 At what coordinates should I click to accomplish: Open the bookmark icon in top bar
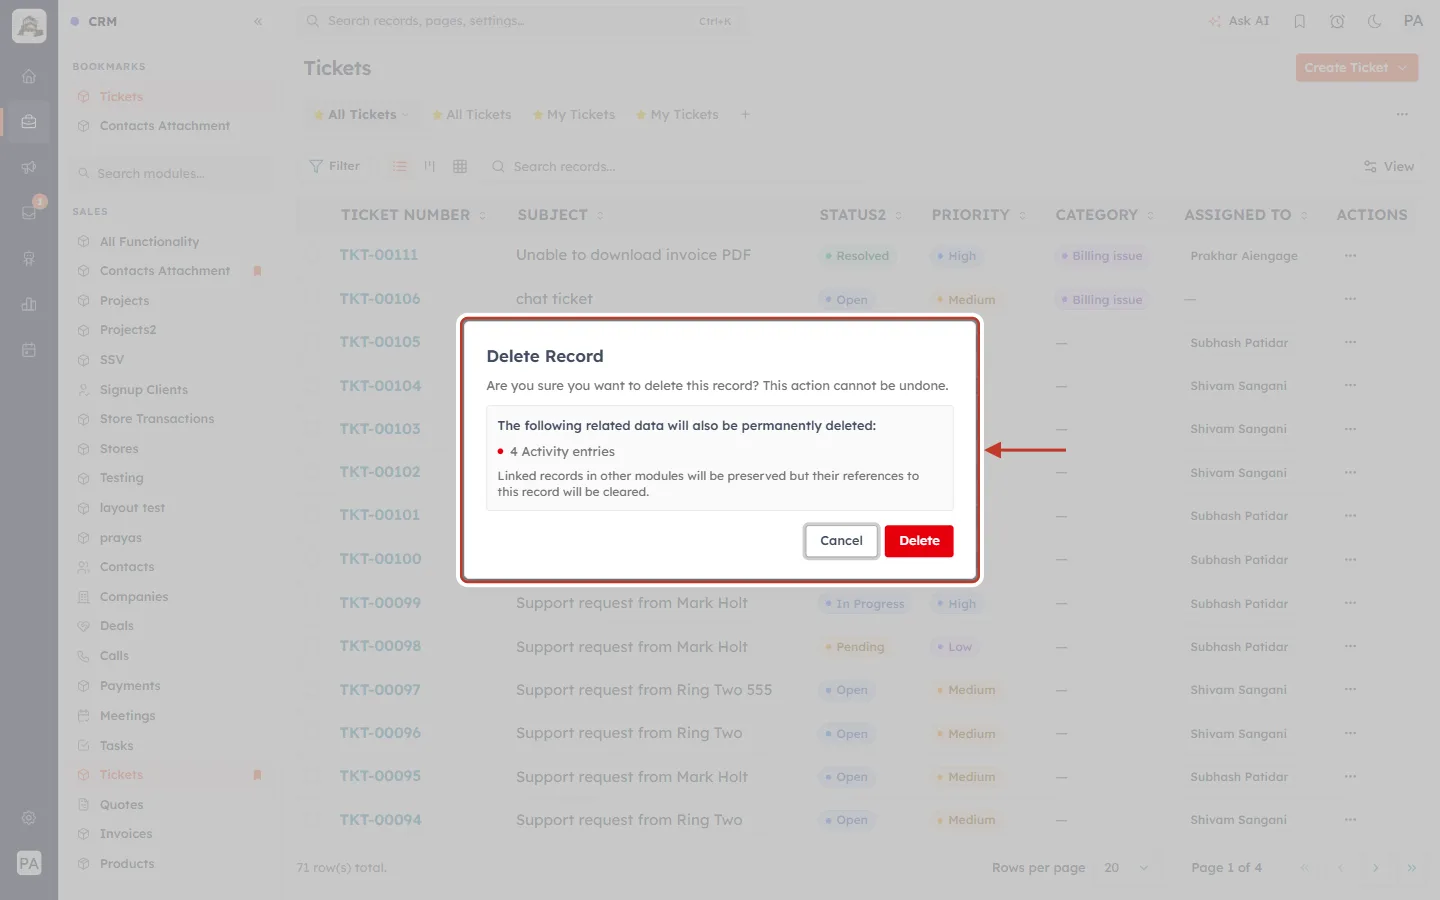[x=1300, y=21]
